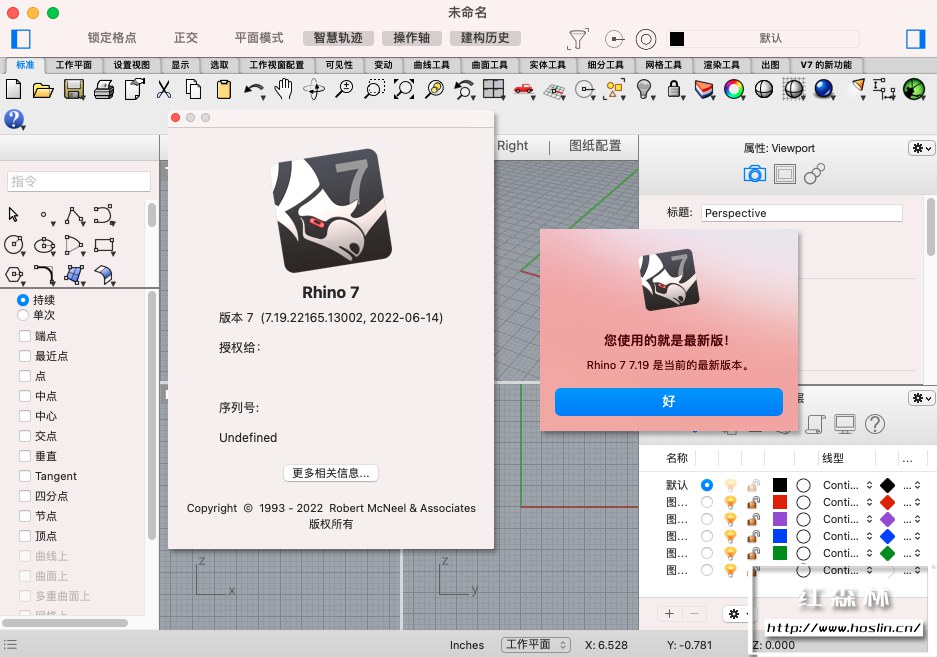Click the red car icon
Image resolution: width=937 pixels, height=657 pixels.
click(x=524, y=90)
